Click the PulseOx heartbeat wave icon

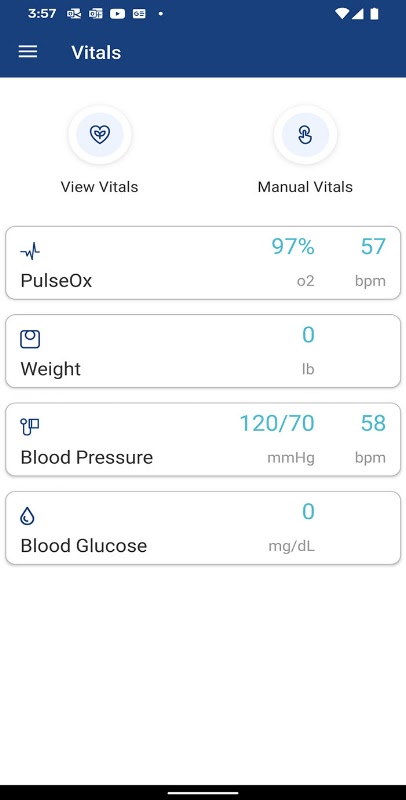click(30, 251)
